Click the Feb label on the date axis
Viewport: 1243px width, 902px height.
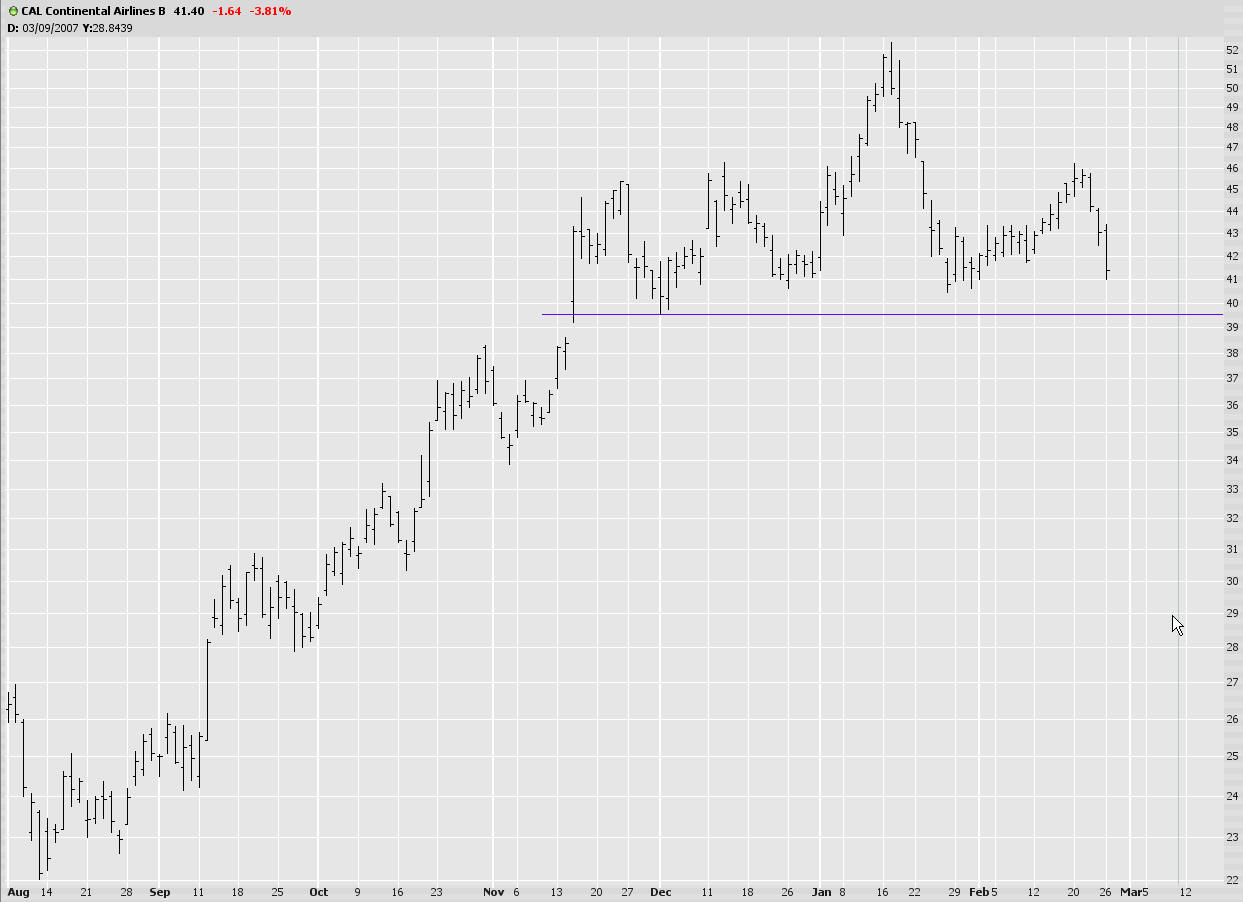coord(980,891)
